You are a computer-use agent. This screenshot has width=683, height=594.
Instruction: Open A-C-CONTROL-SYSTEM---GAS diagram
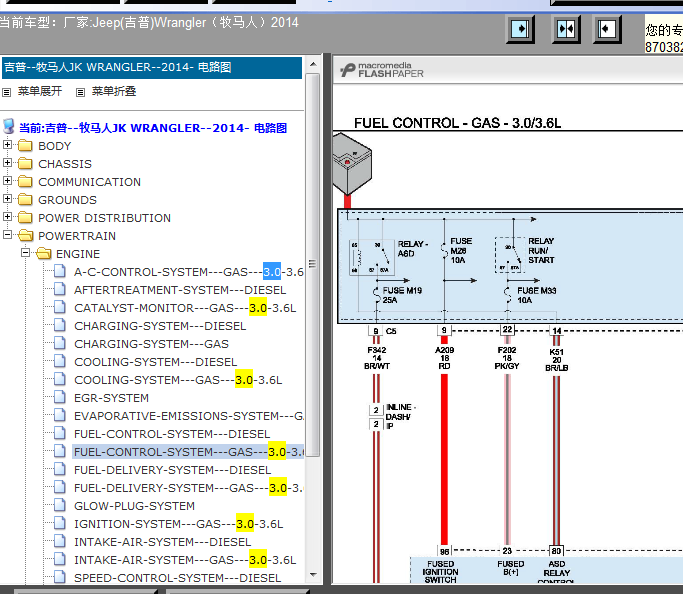[189, 272]
